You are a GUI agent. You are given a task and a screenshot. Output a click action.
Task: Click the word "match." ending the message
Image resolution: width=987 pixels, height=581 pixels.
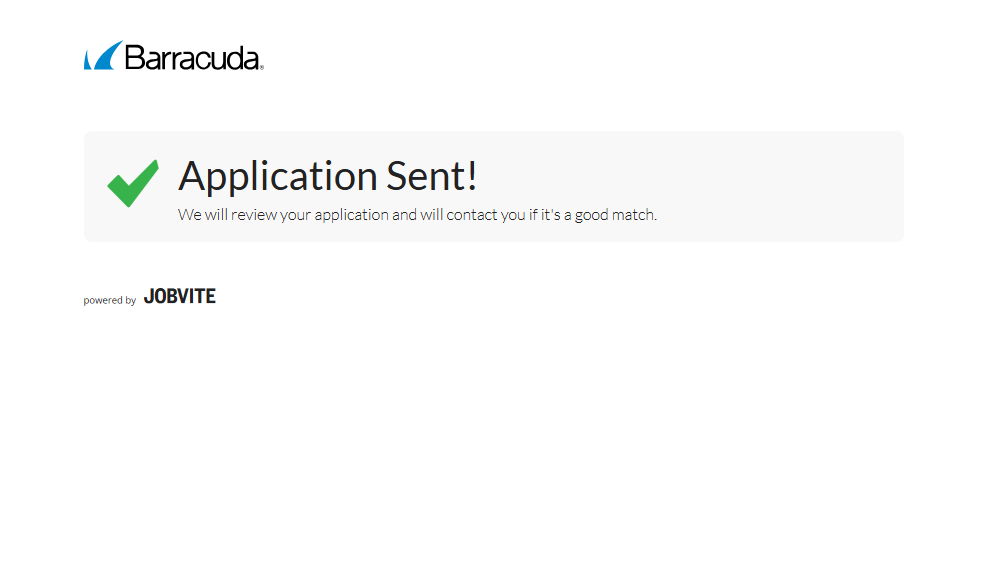(634, 214)
